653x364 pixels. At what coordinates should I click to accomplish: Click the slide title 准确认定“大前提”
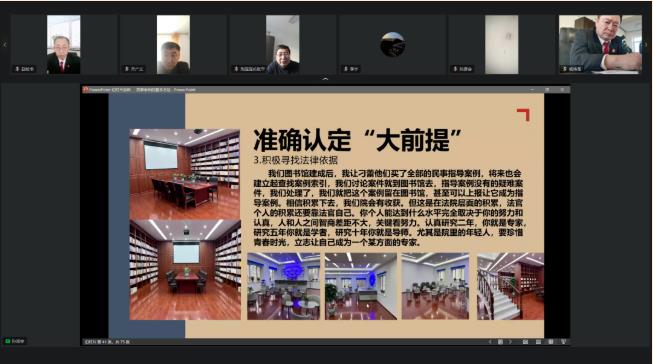[x=357, y=140]
